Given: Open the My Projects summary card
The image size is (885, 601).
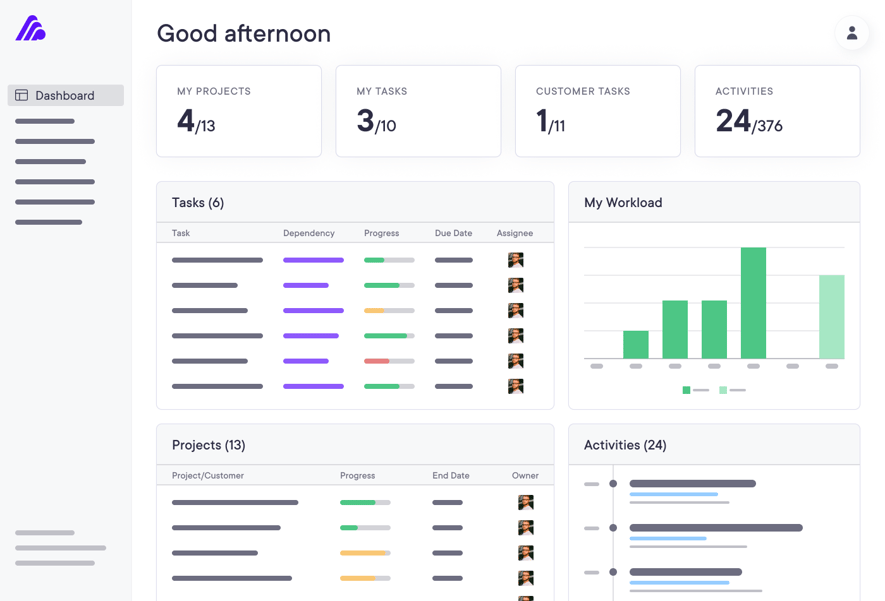Looking at the screenshot, I should [x=238, y=110].
